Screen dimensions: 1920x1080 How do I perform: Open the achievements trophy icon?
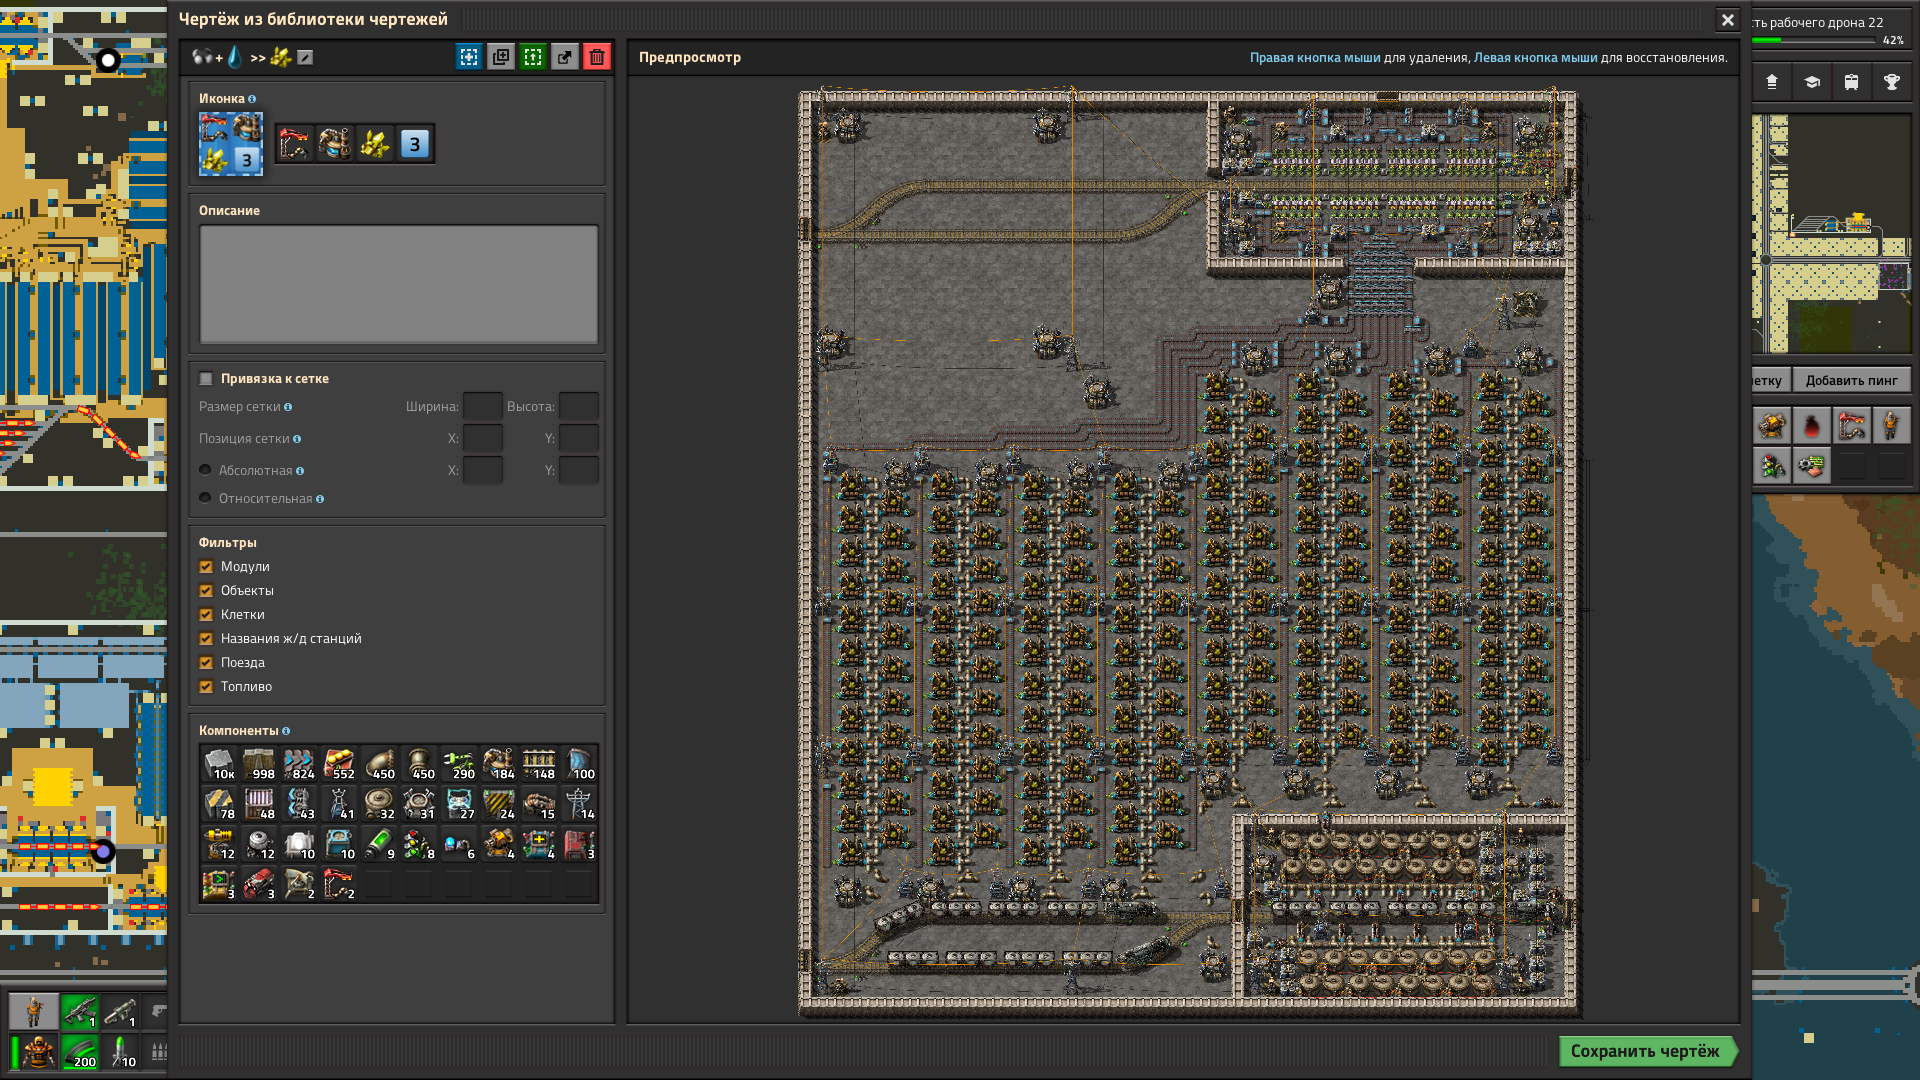point(1892,82)
